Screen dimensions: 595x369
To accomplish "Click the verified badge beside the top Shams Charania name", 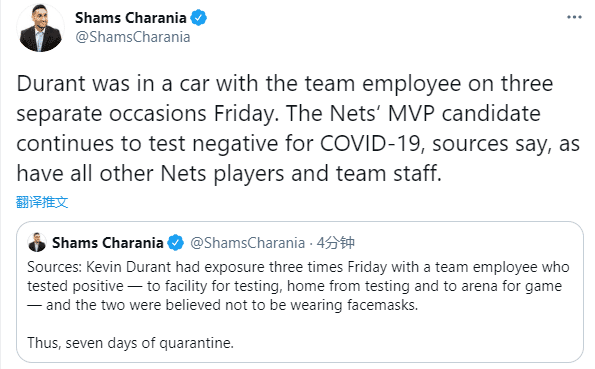I will pyautogui.click(x=198, y=18).
